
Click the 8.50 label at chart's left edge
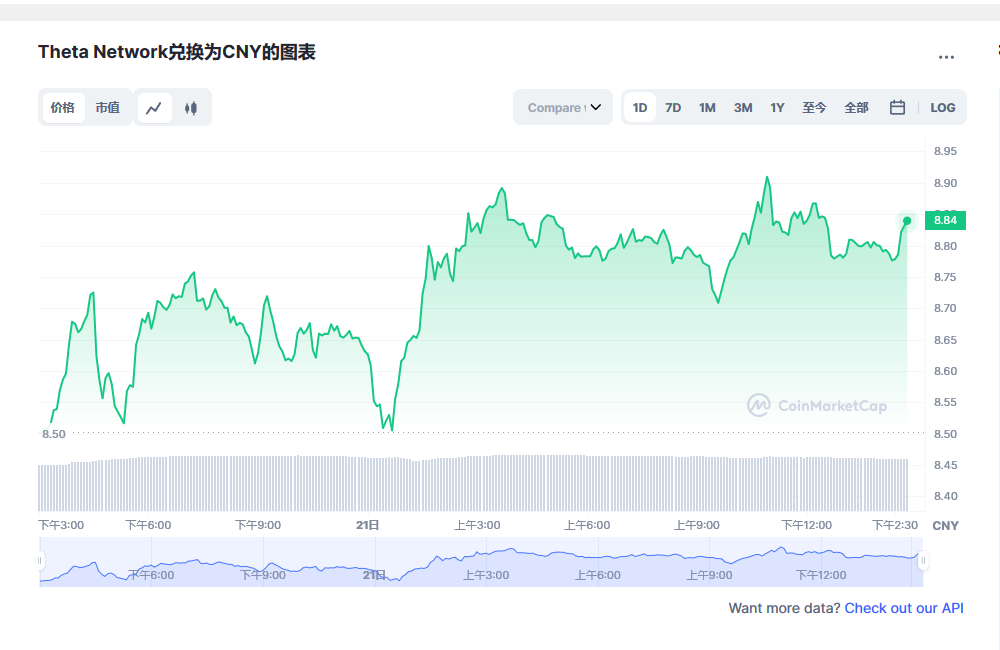(54, 434)
